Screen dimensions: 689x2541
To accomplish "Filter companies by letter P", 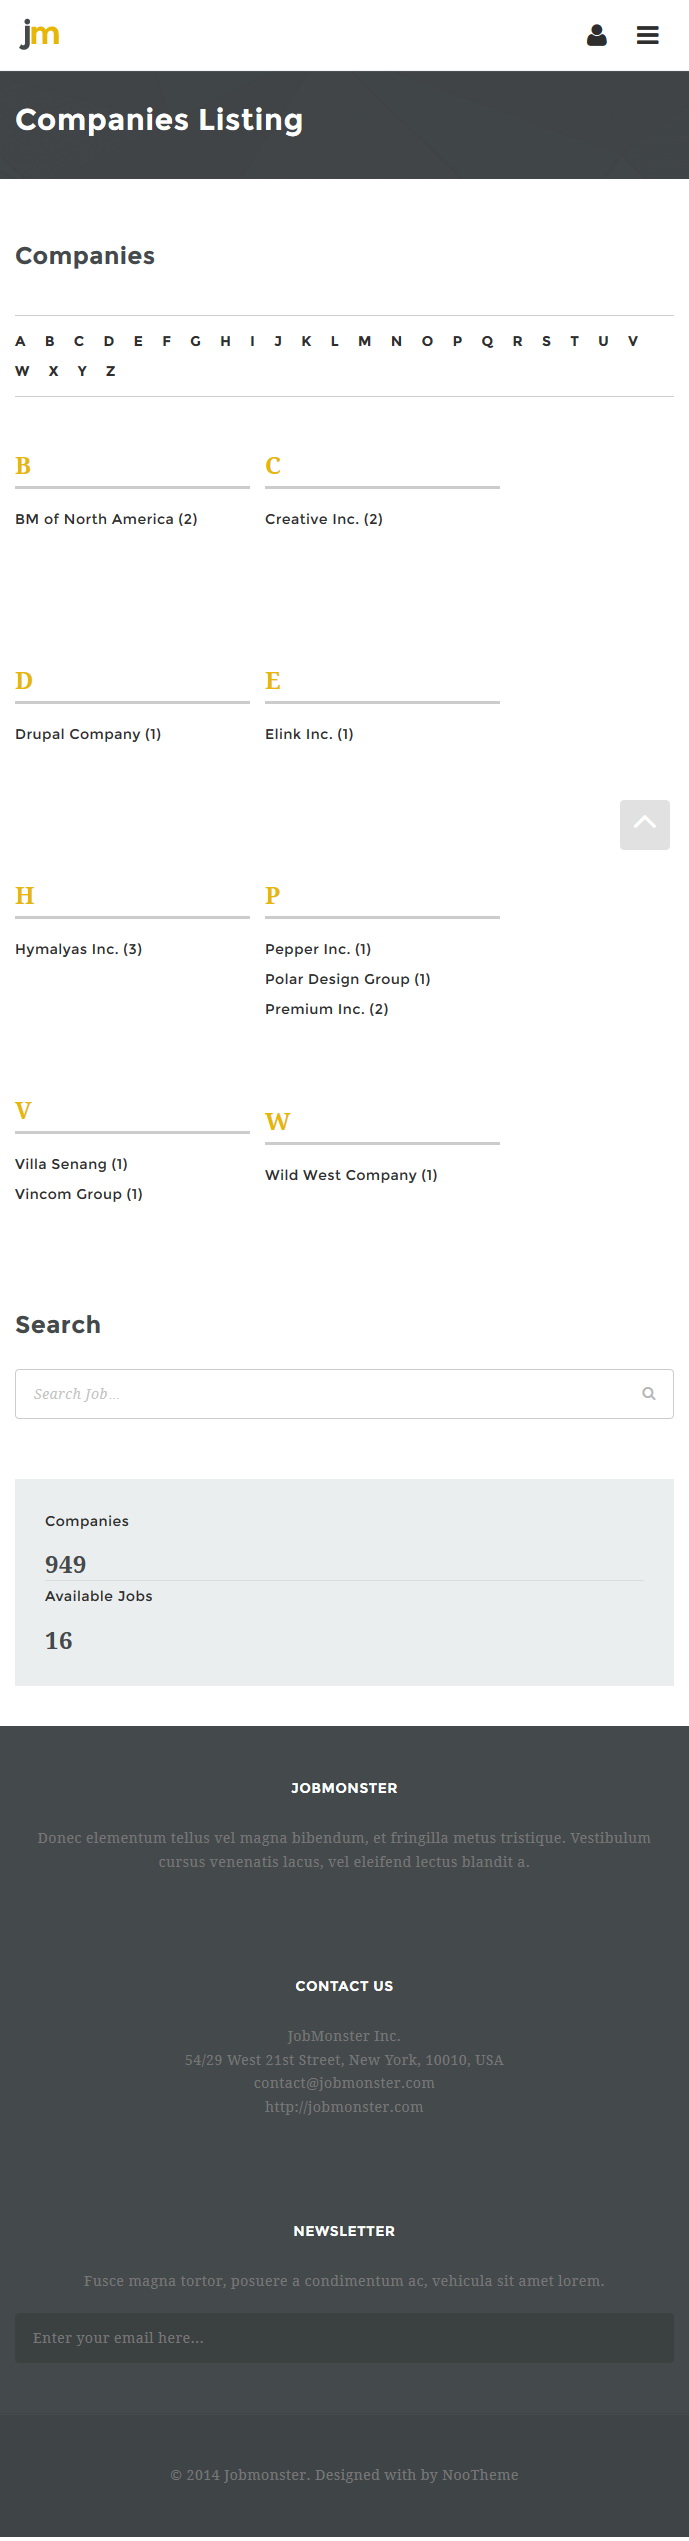I will tap(457, 341).
